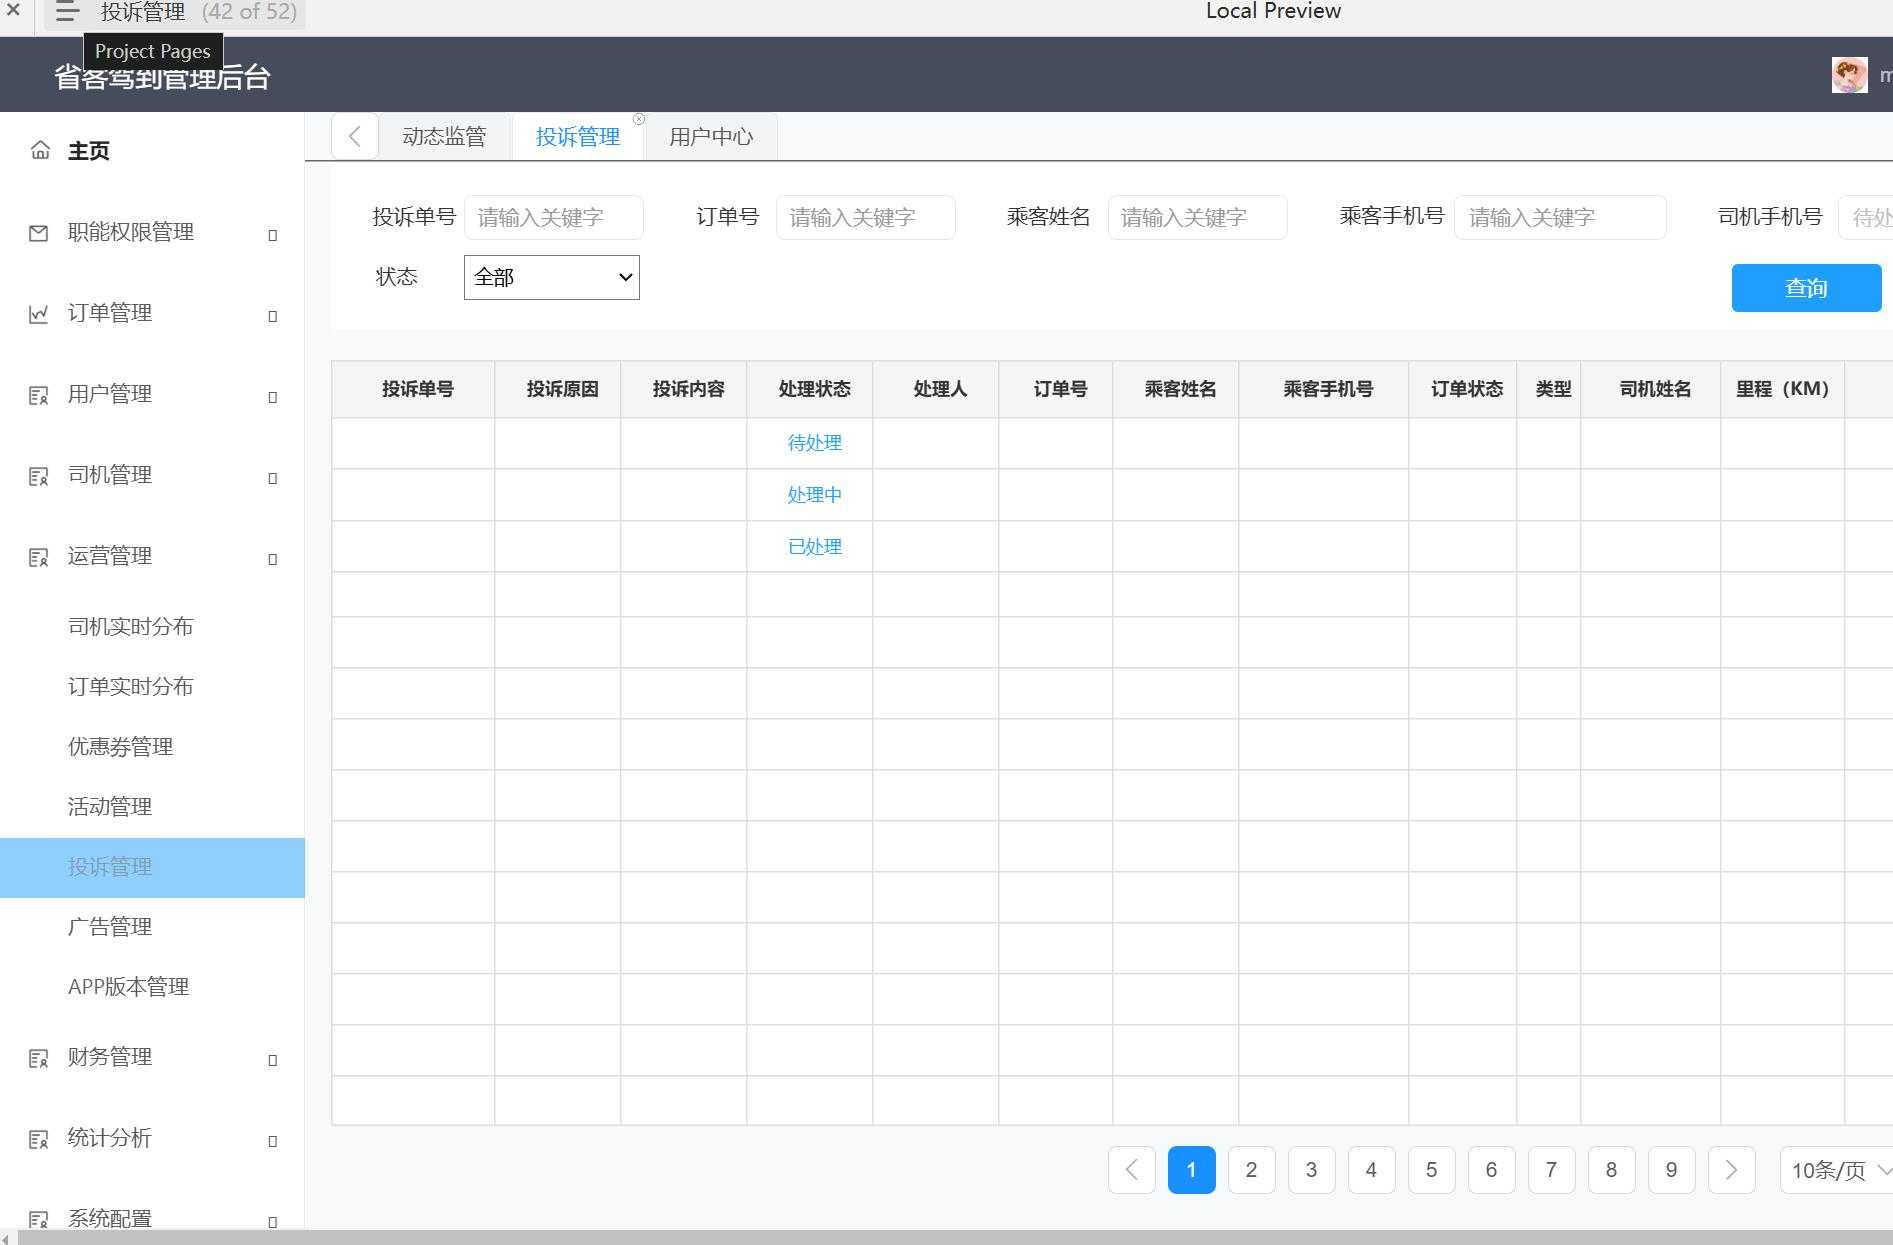This screenshot has height=1245, width=1893.
Task: Click the home icon beside 主页
Action: point(40,150)
